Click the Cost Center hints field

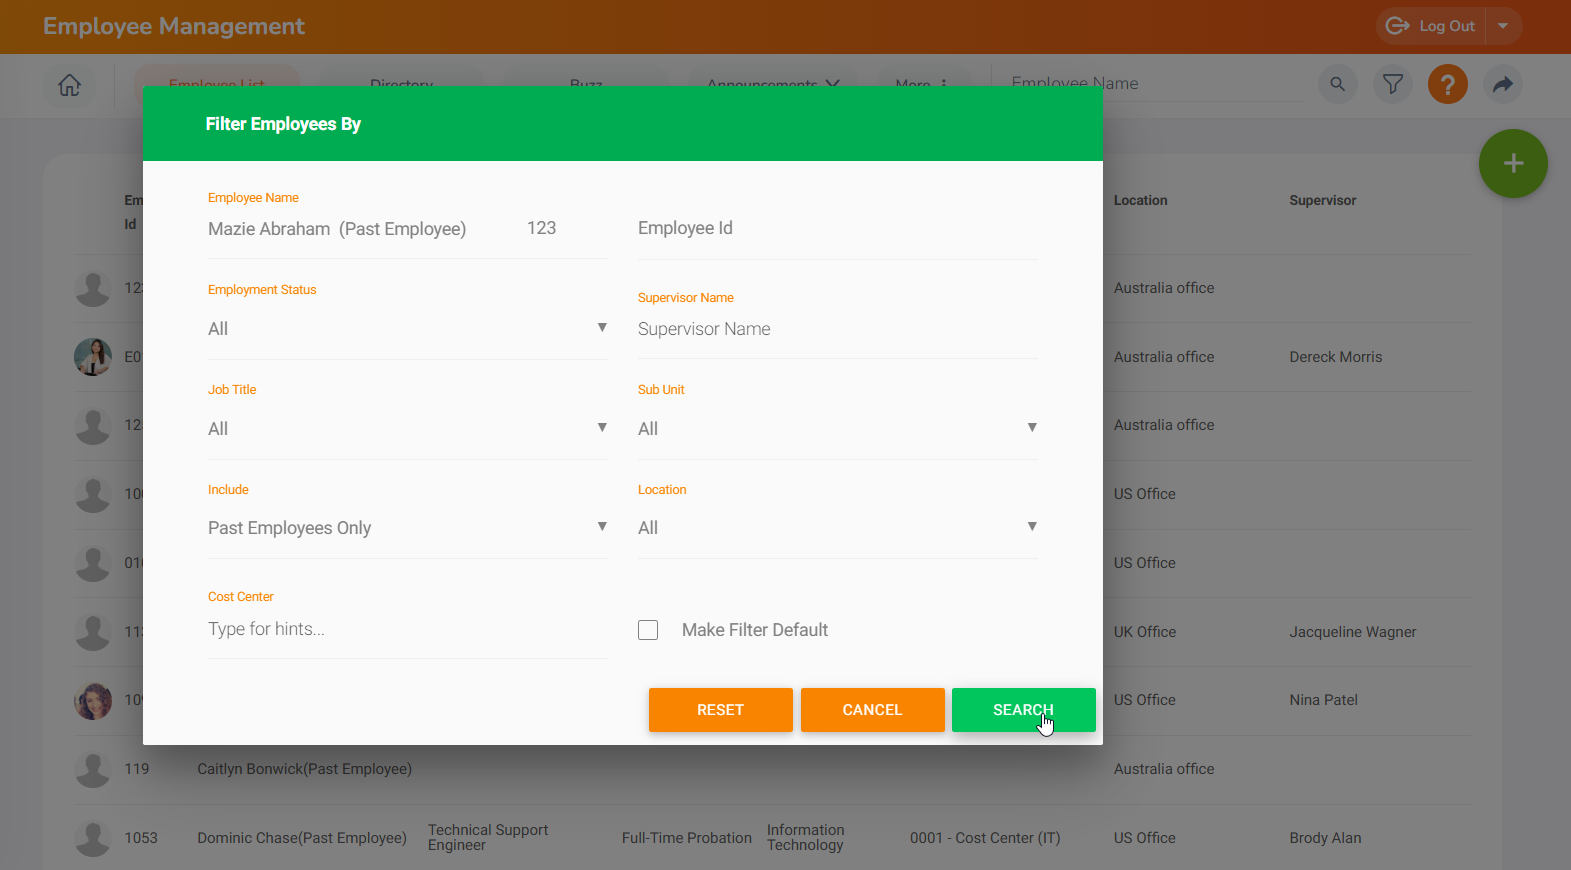[x=408, y=629]
